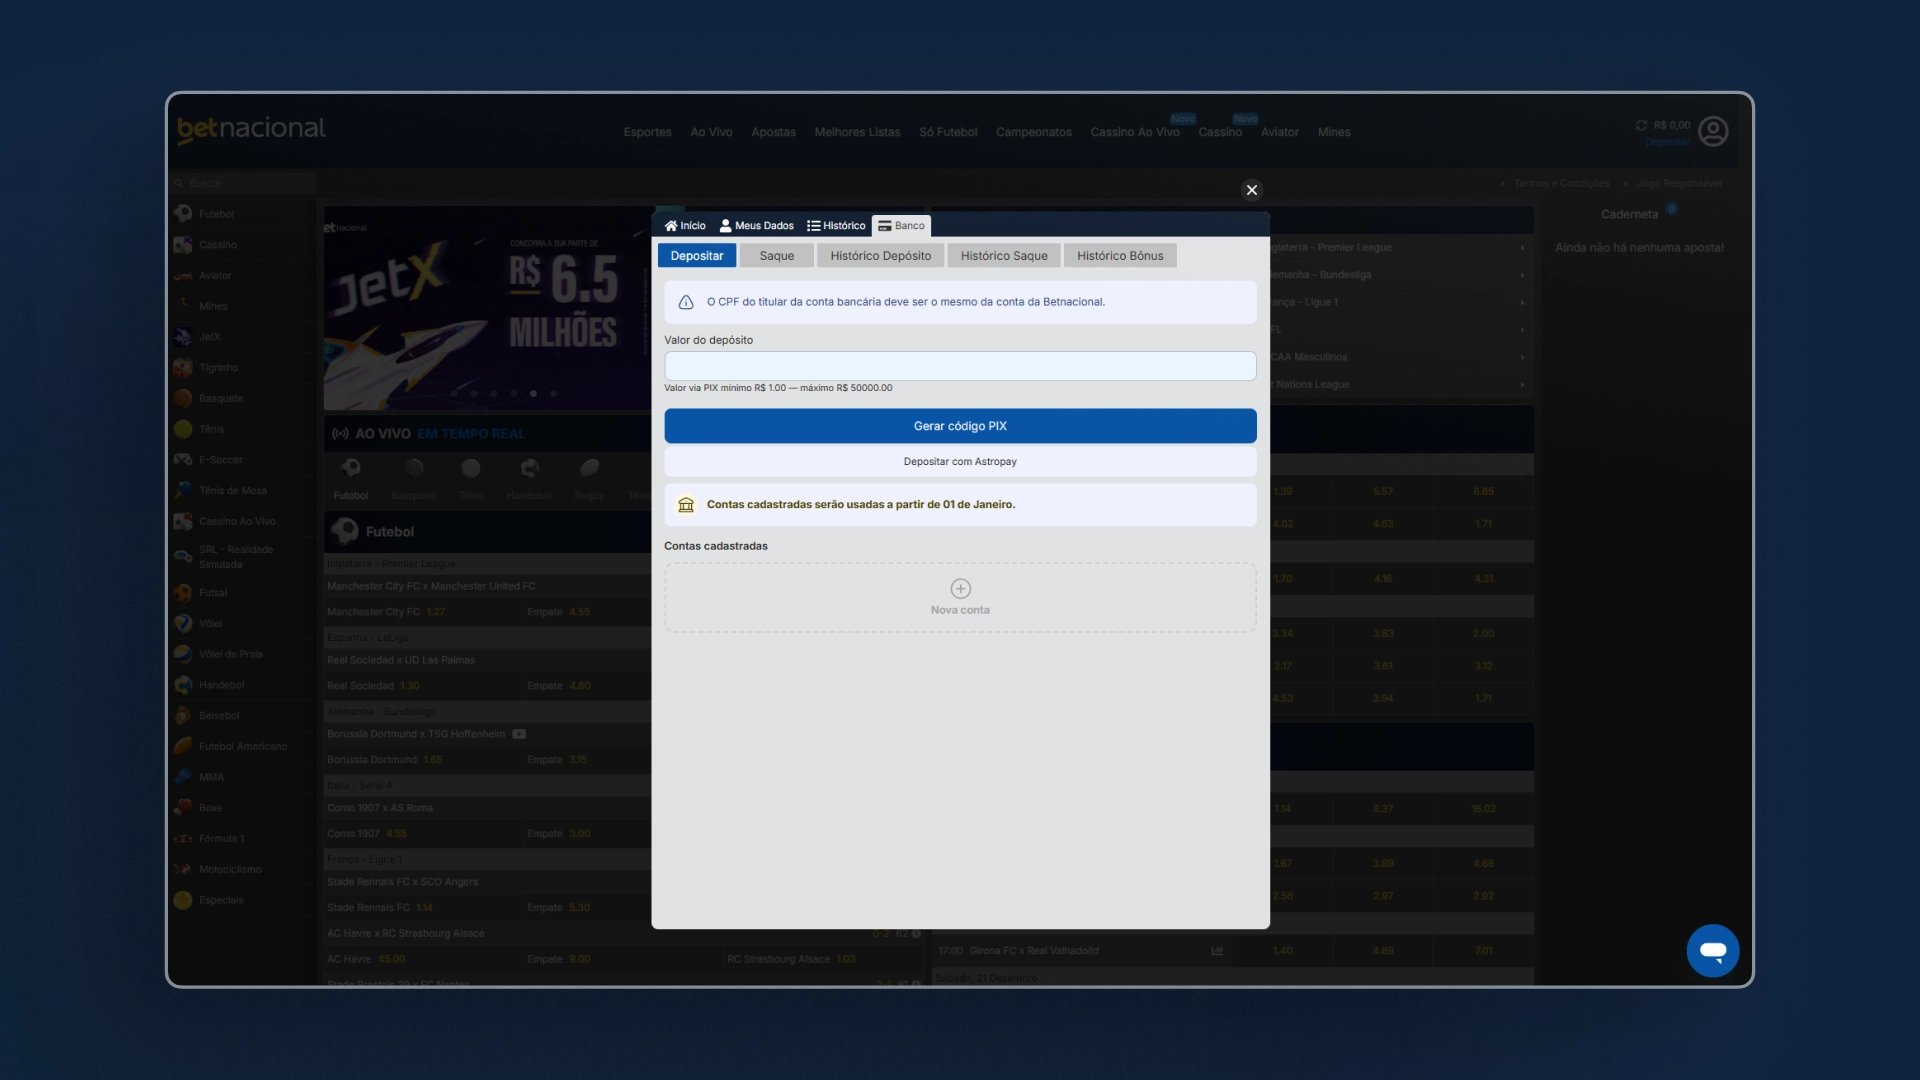Open Início tab with home icon
Screen dimensions: 1920x1080
tap(685, 226)
